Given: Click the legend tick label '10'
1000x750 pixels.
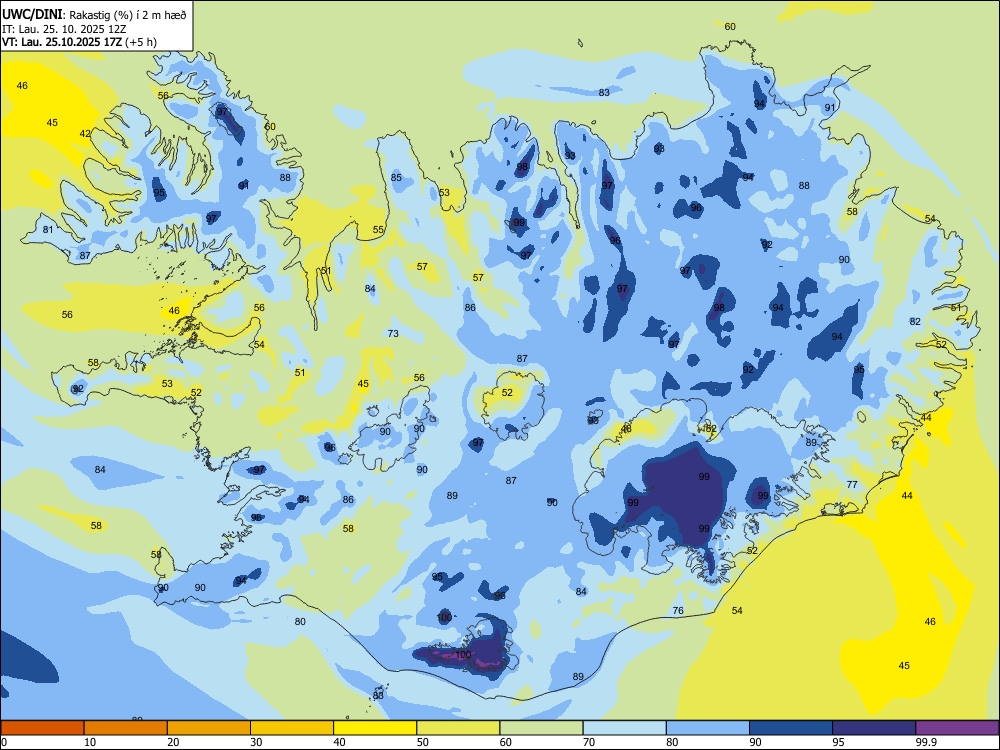Looking at the screenshot, I should (x=90, y=742).
